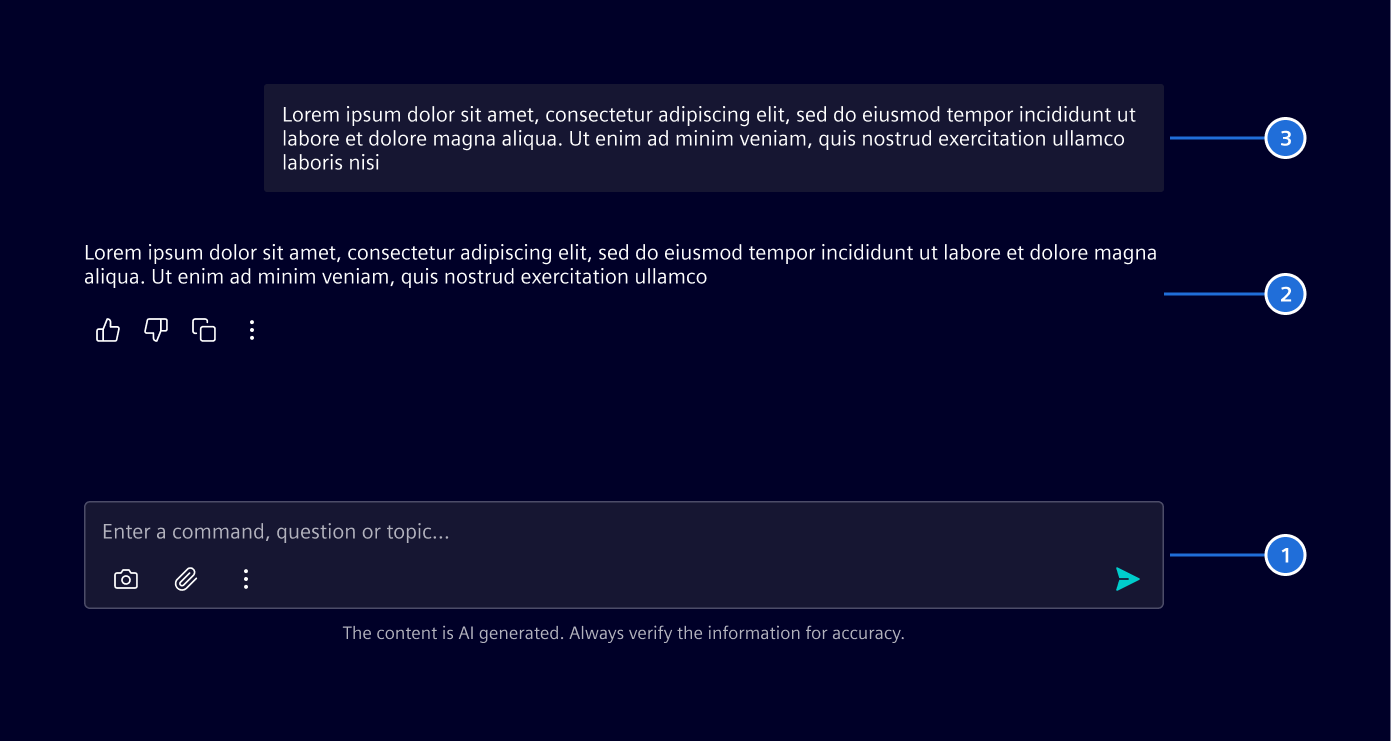Viewport: 1391px width, 741px height.
Task: Toggle thumbs down feedback on the response
Action: (x=155, y=330)
